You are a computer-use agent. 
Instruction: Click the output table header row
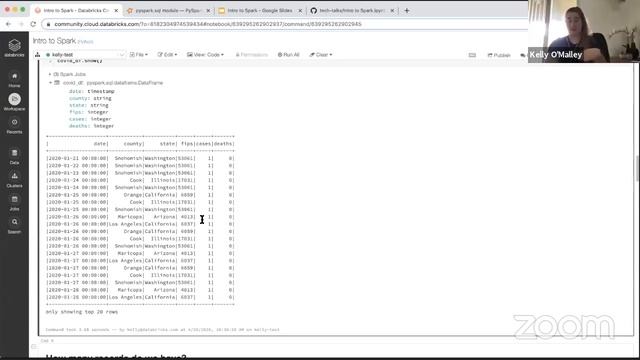(140, 144)
